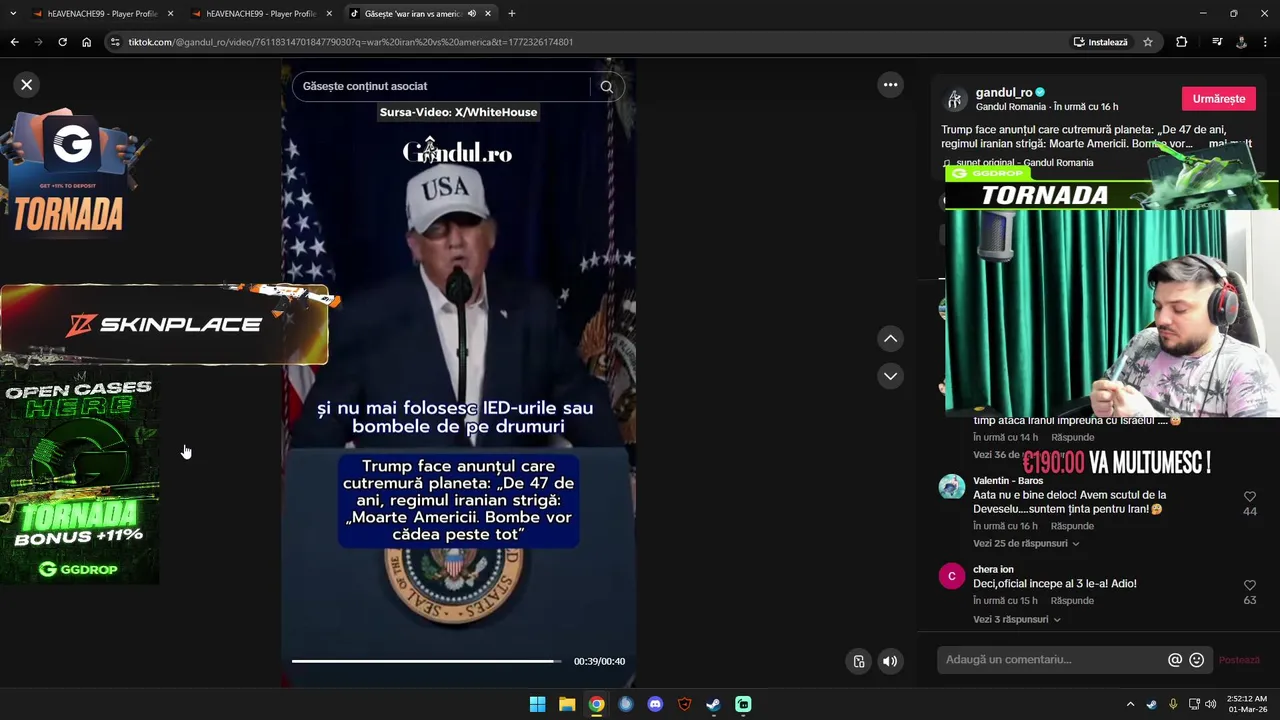
Task: Open File Explorer from the taskbar
Action: (x=567, y=704)
